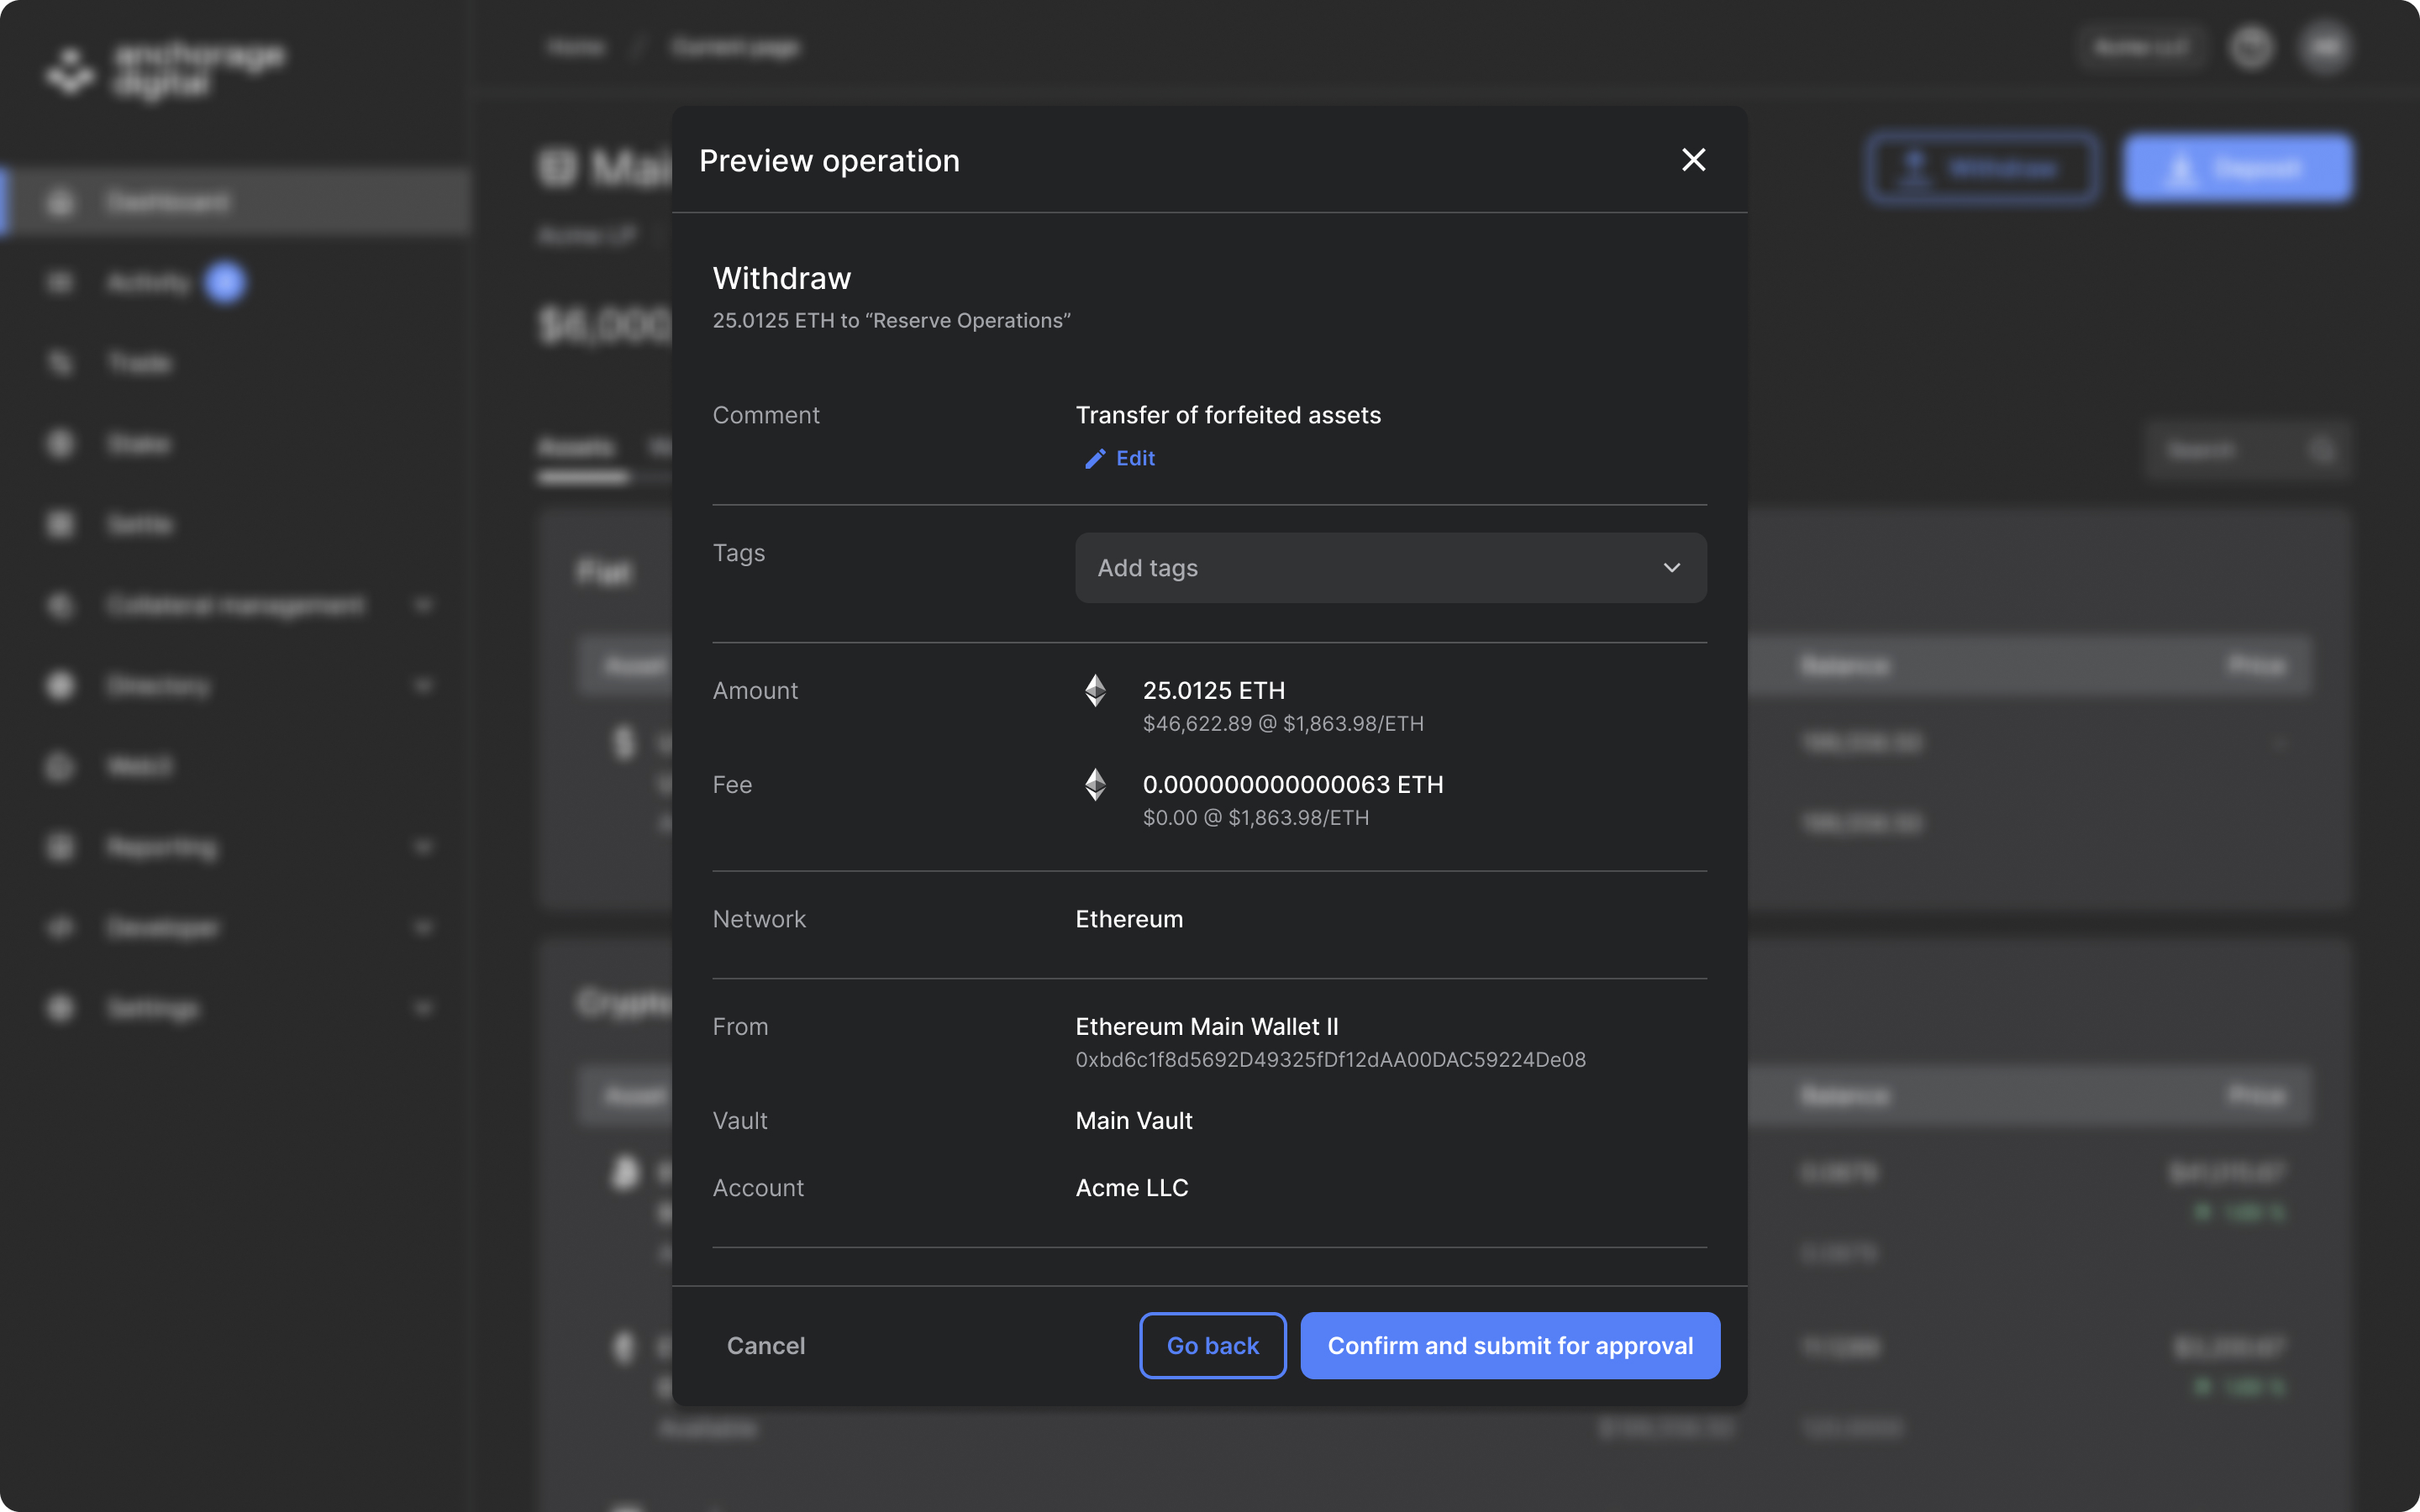Click the Main Vault value
Image resolution: width=2420 pixels, height=1512 pixels.
coord(1134,1120)
